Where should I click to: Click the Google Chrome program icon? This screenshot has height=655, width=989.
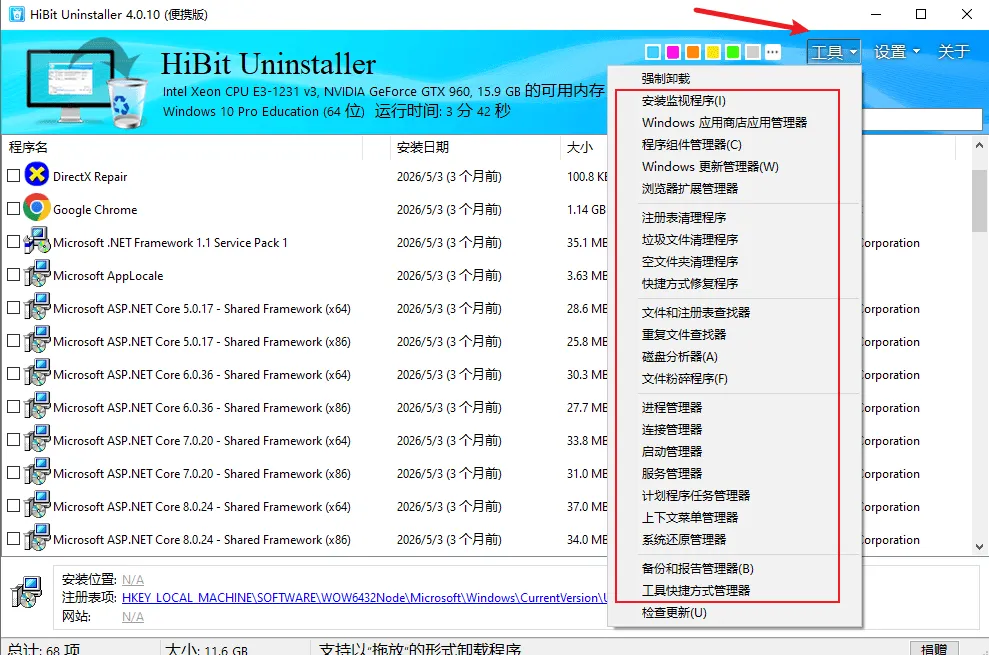pos(37,208)
